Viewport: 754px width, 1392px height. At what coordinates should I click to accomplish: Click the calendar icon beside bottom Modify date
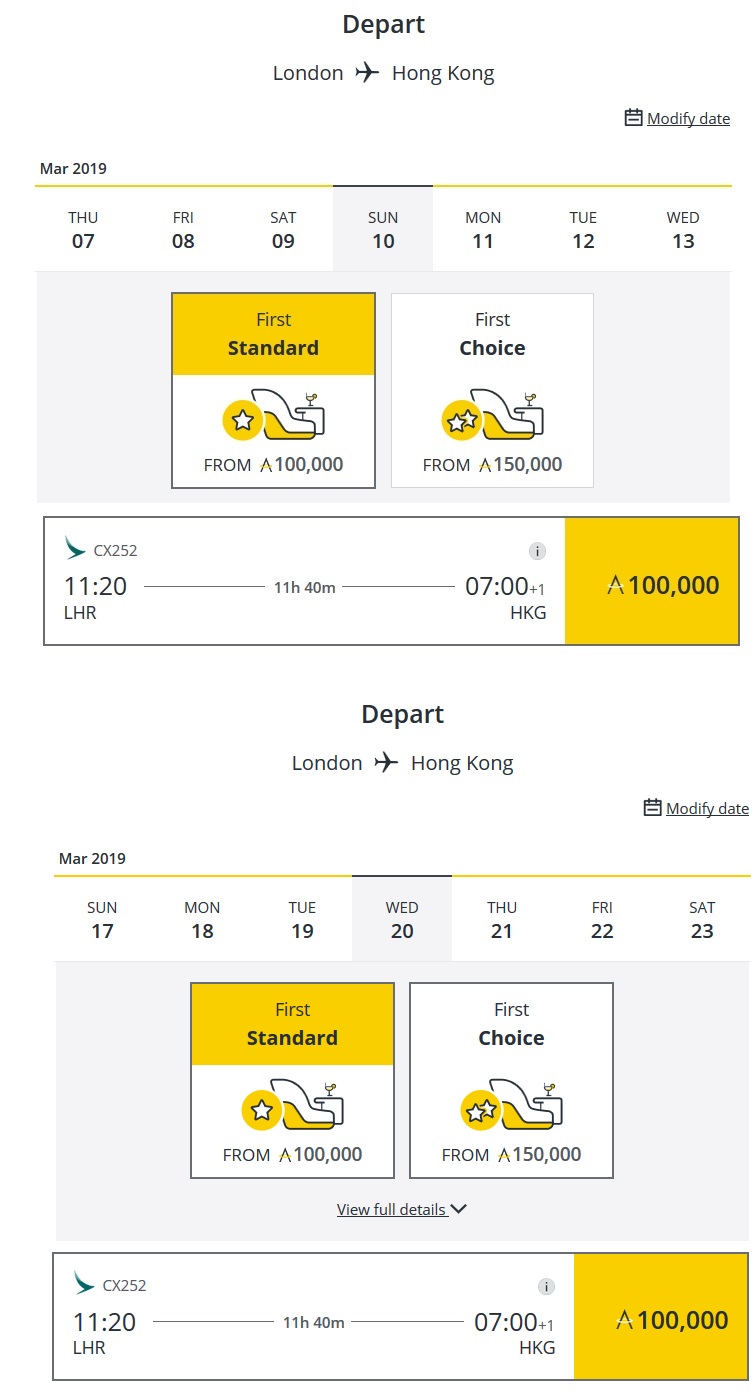coord(652,808)
